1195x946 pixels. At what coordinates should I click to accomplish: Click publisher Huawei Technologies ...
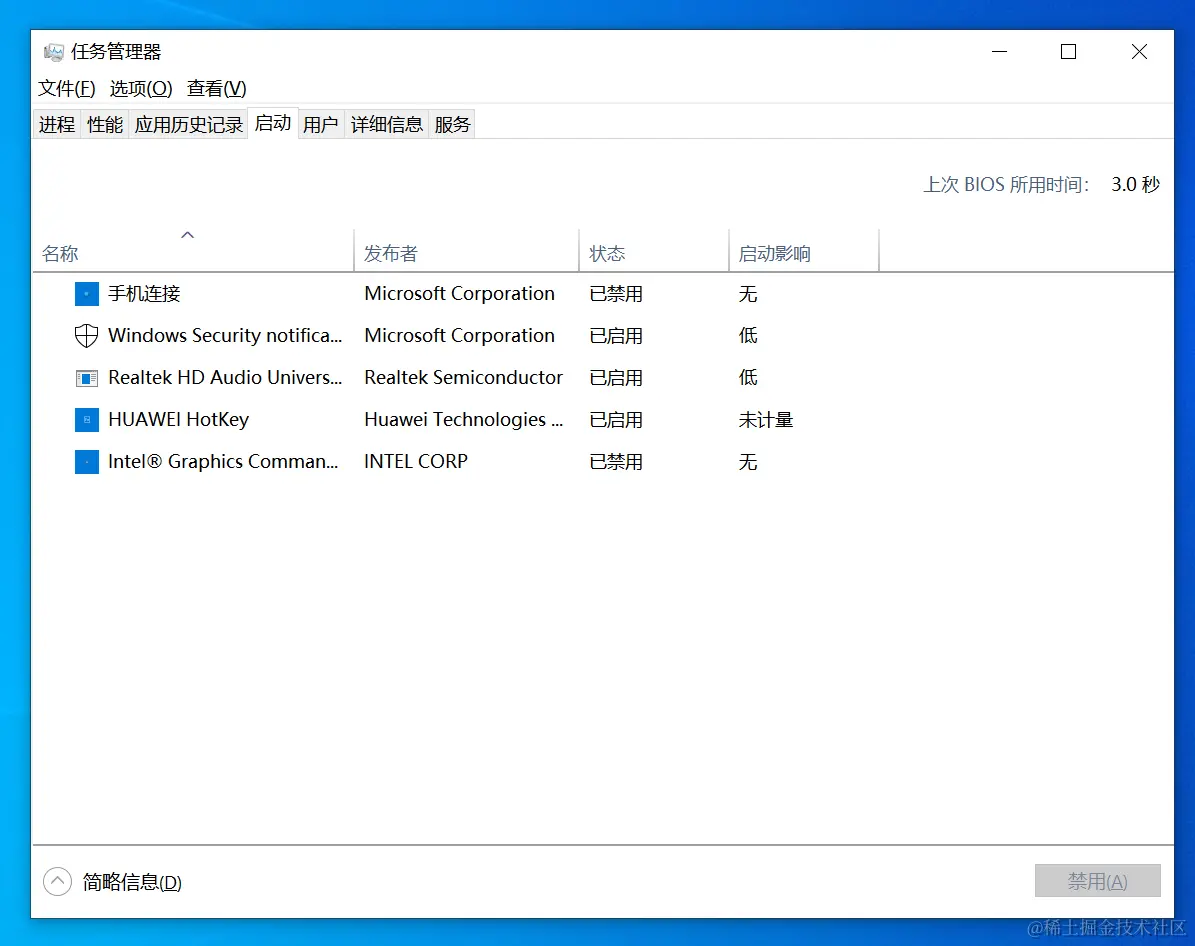(463, 419)
